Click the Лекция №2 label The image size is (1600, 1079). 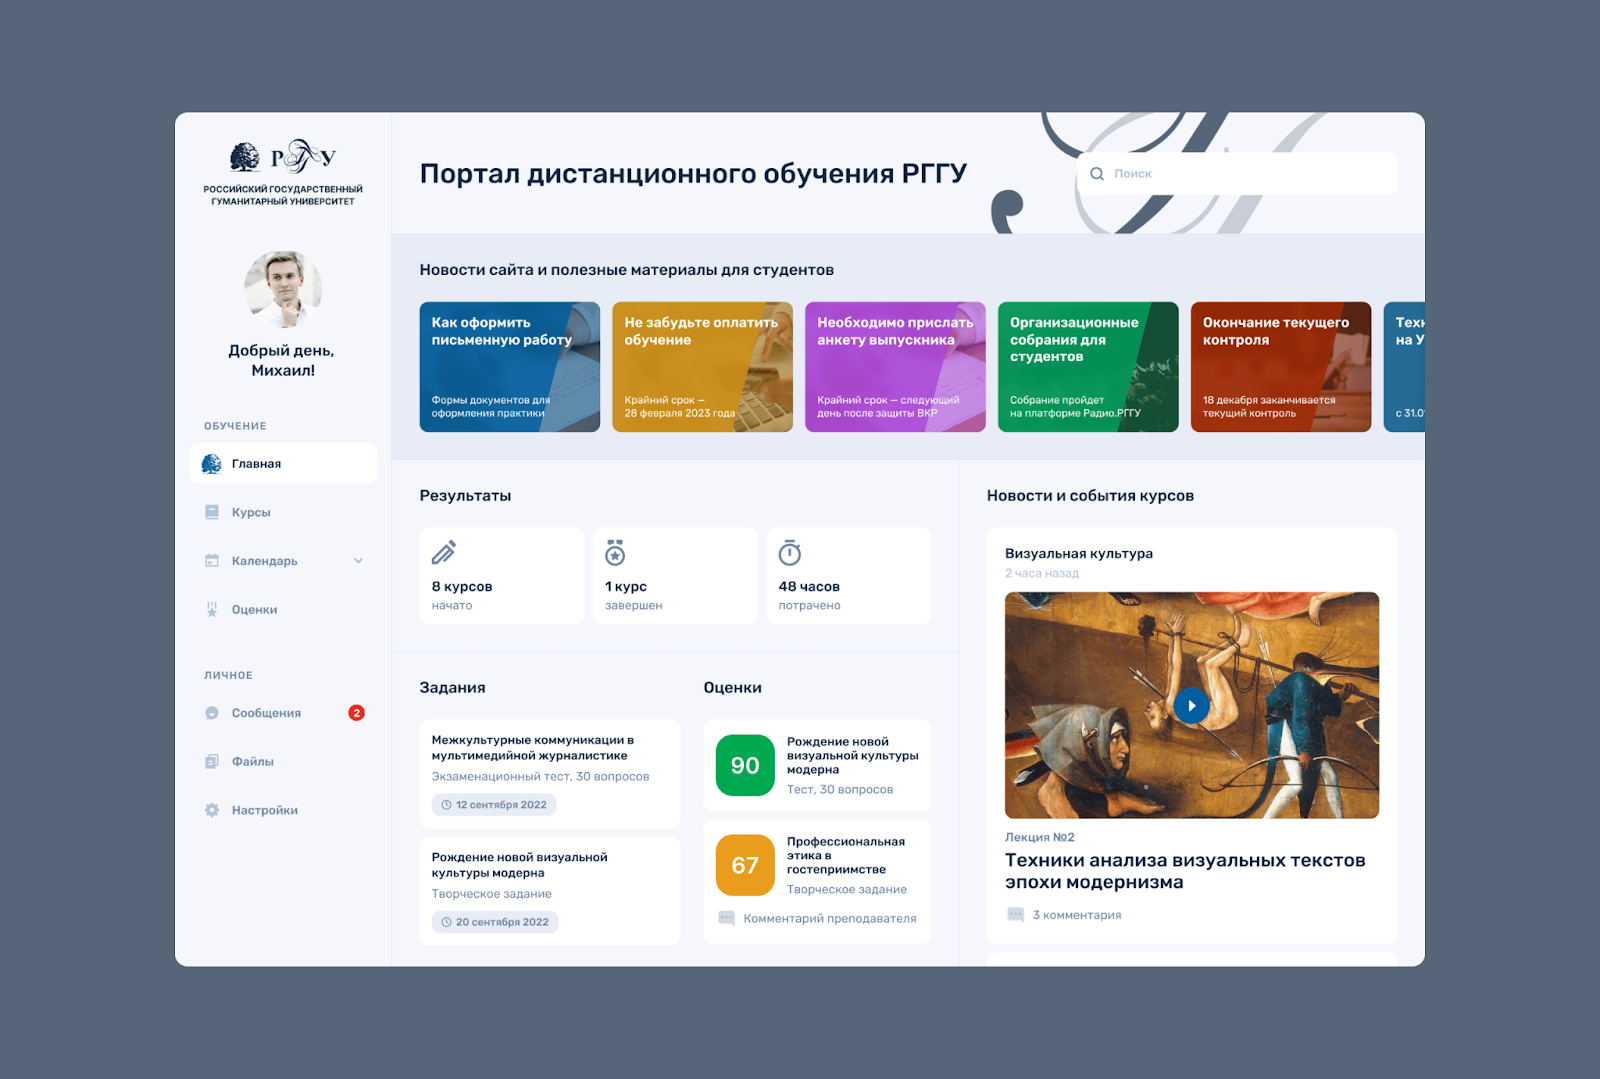[1040, 837]
